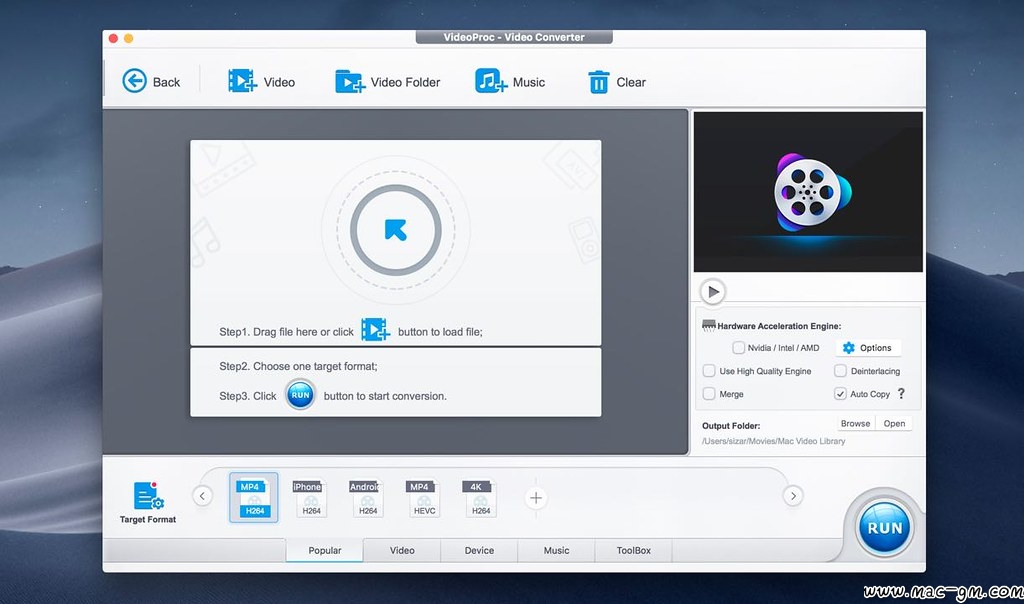1024x604 pixels.
Task: Uncheck the Auto Copy option
Action: coord(840,394)
